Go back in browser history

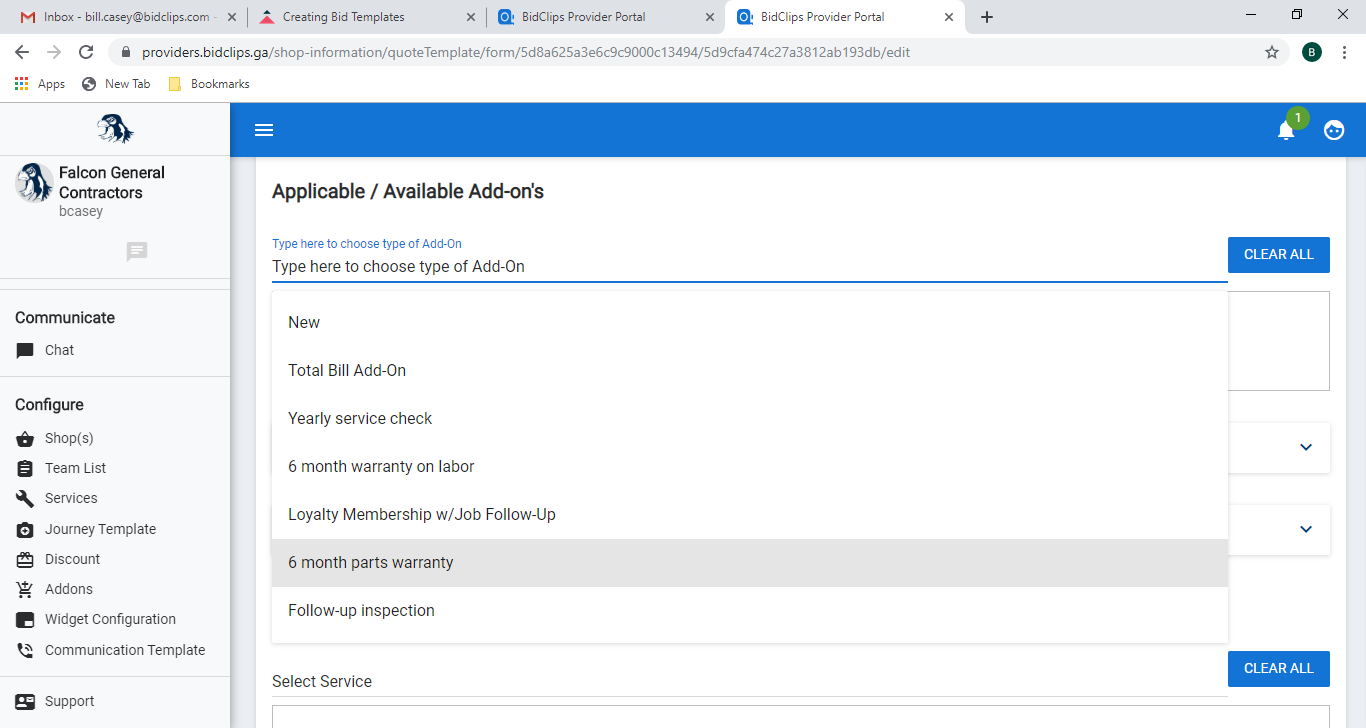[22, 52]
